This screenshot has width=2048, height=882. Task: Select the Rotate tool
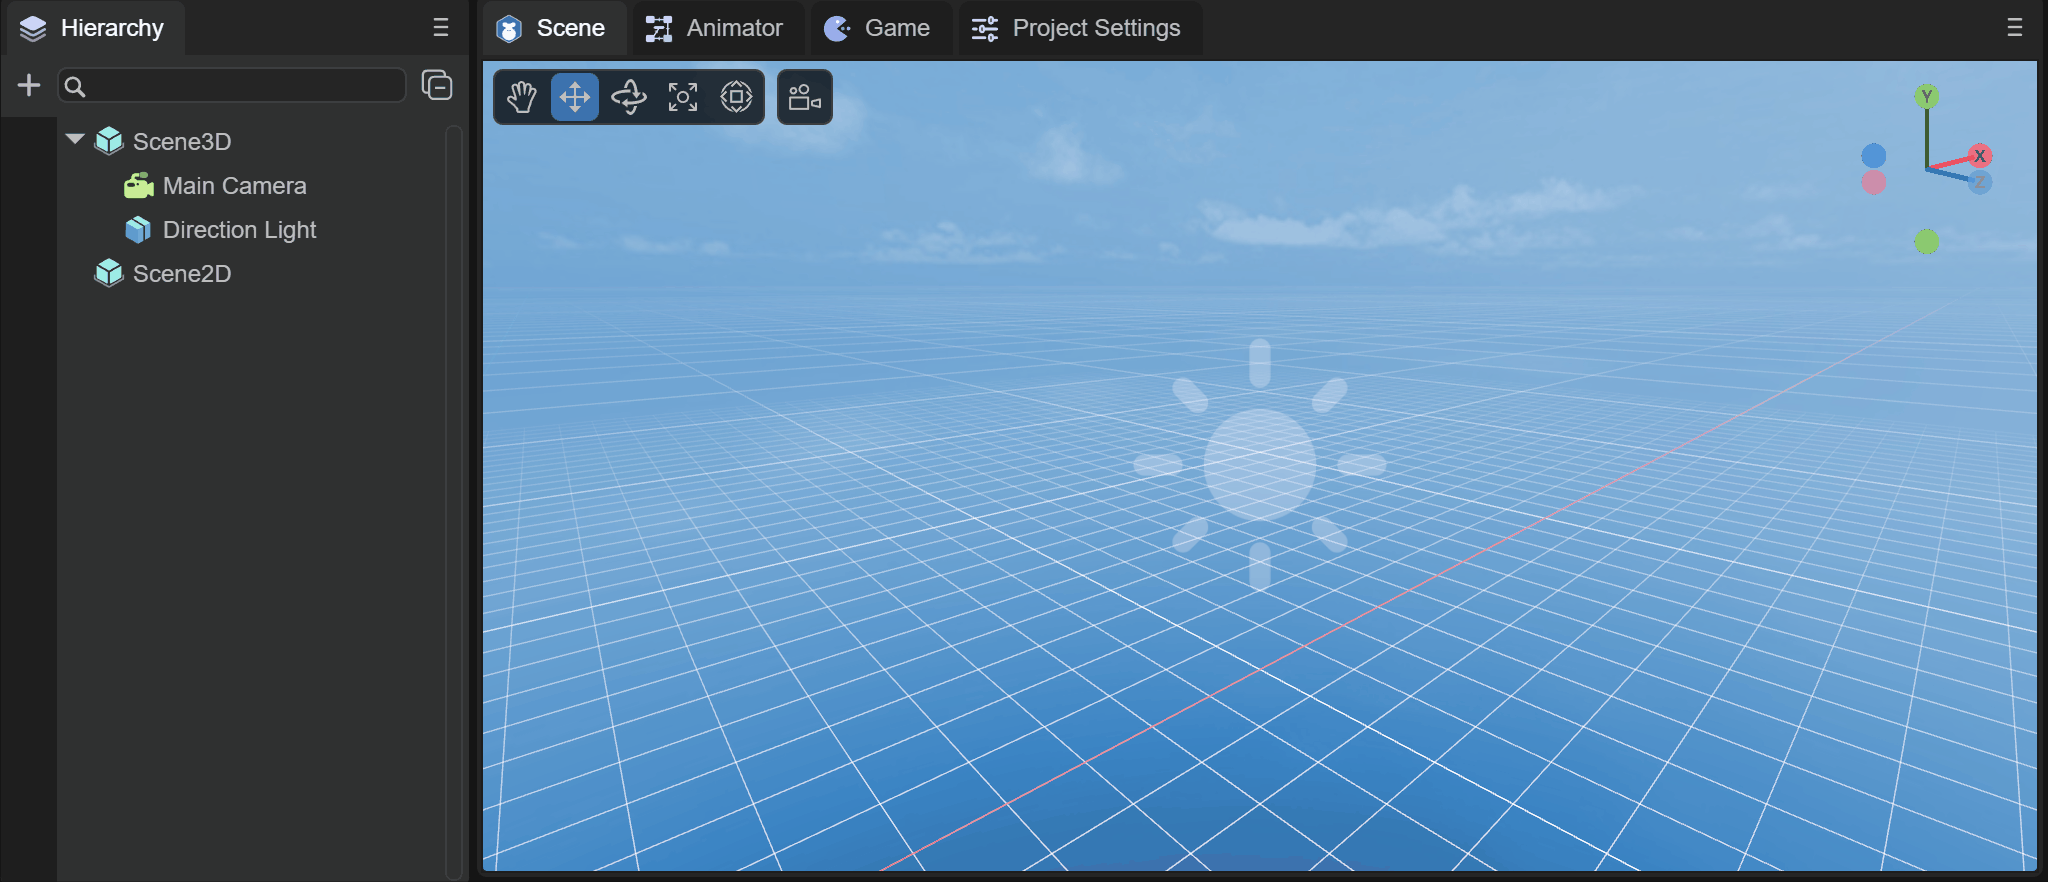629,97
